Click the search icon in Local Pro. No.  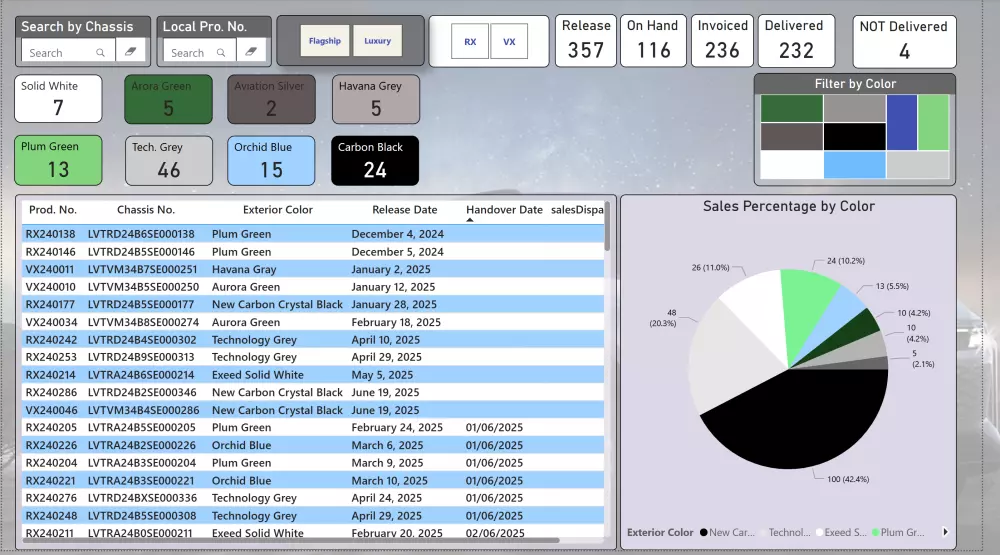pos(221,53)
